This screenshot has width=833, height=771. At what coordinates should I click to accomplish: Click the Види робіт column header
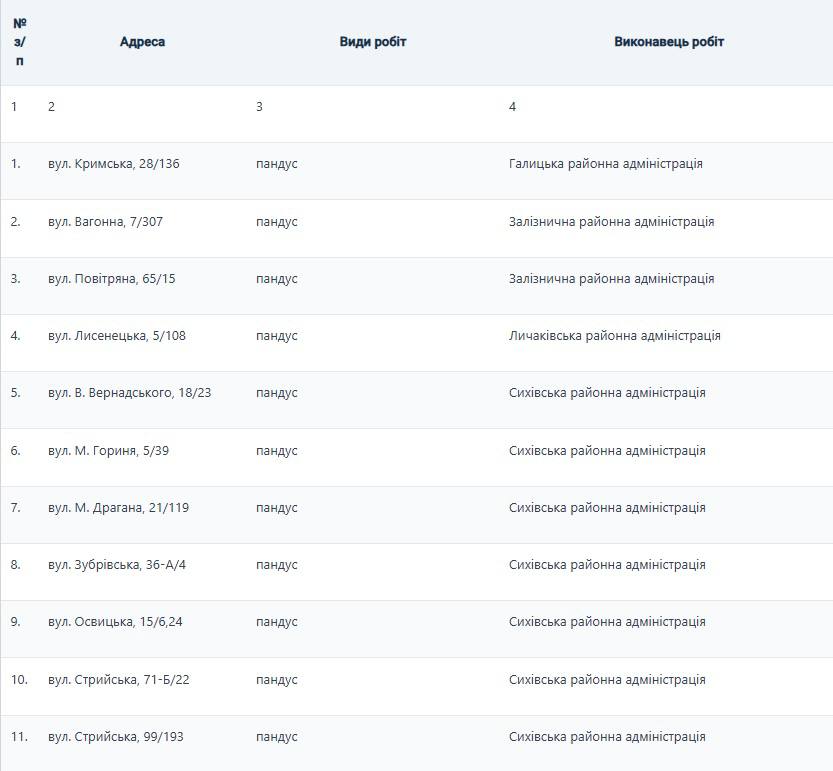(373, 42)
